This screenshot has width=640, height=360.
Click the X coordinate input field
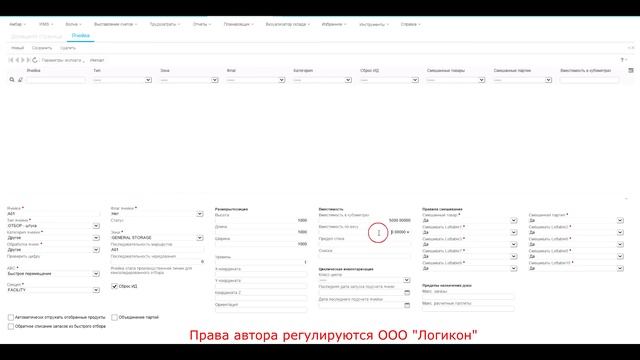[x=261, y=275]
